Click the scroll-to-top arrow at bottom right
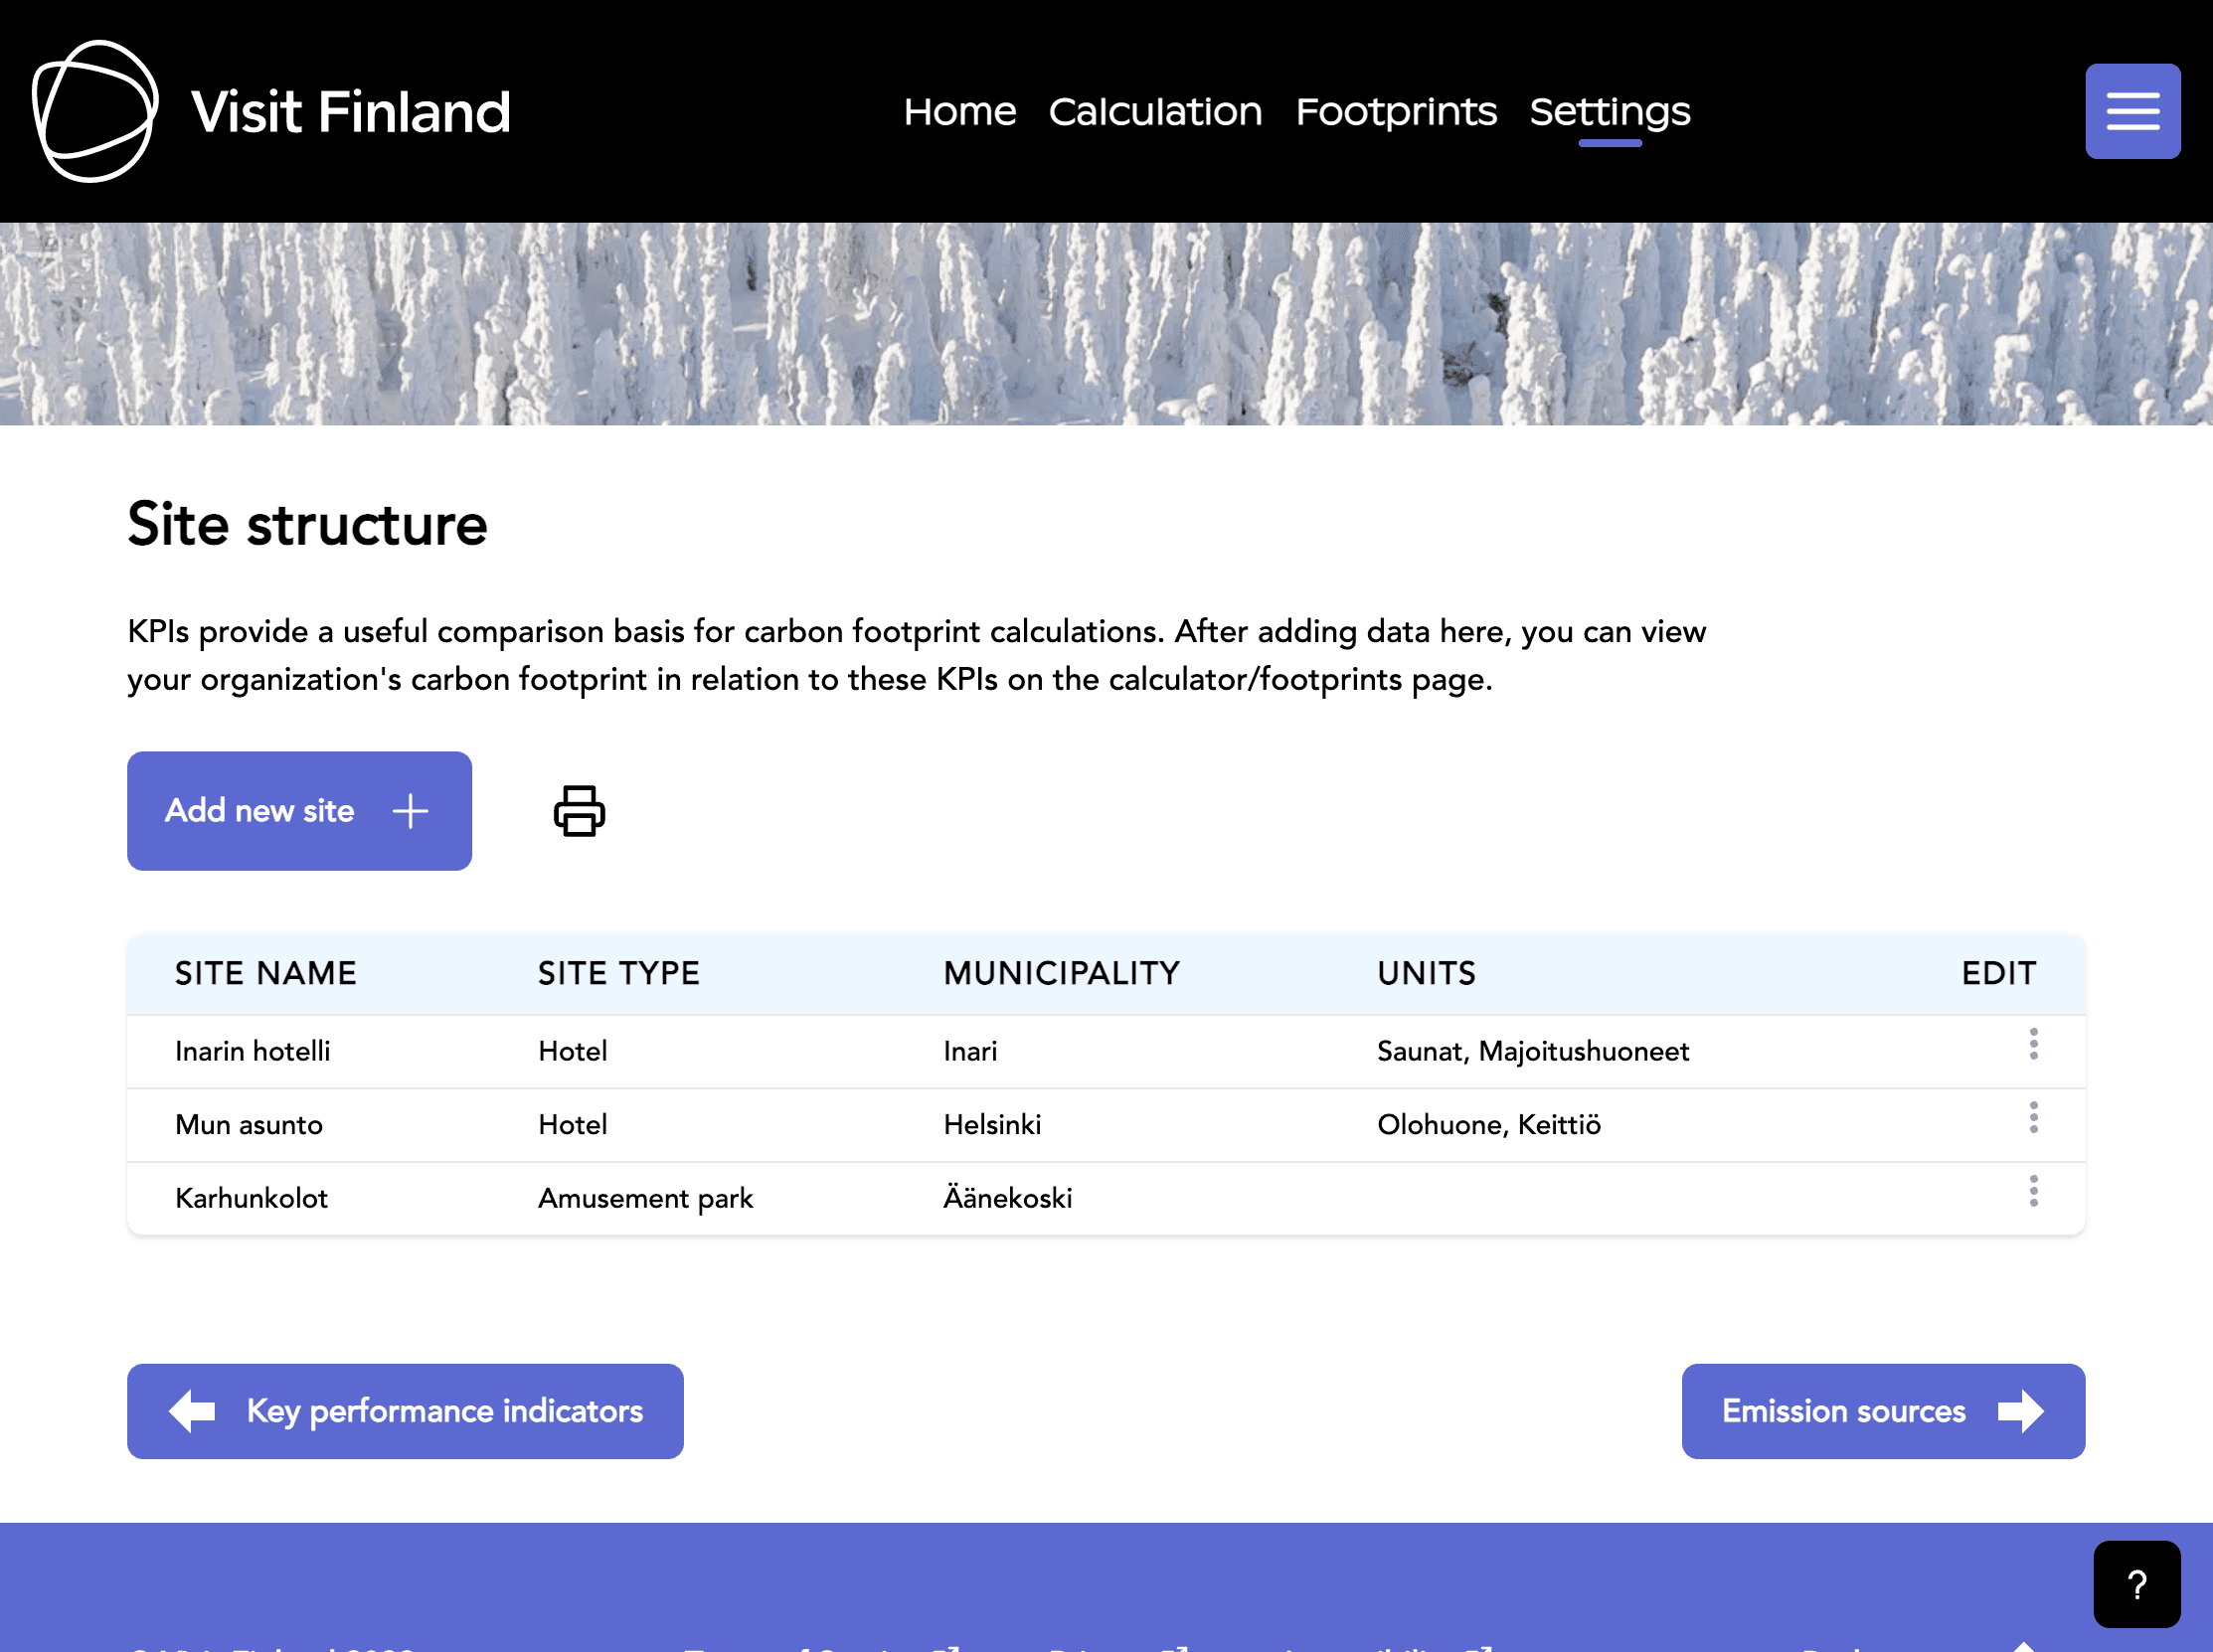The height and width of the screenshot is (1652, 2213). 2025,1648
